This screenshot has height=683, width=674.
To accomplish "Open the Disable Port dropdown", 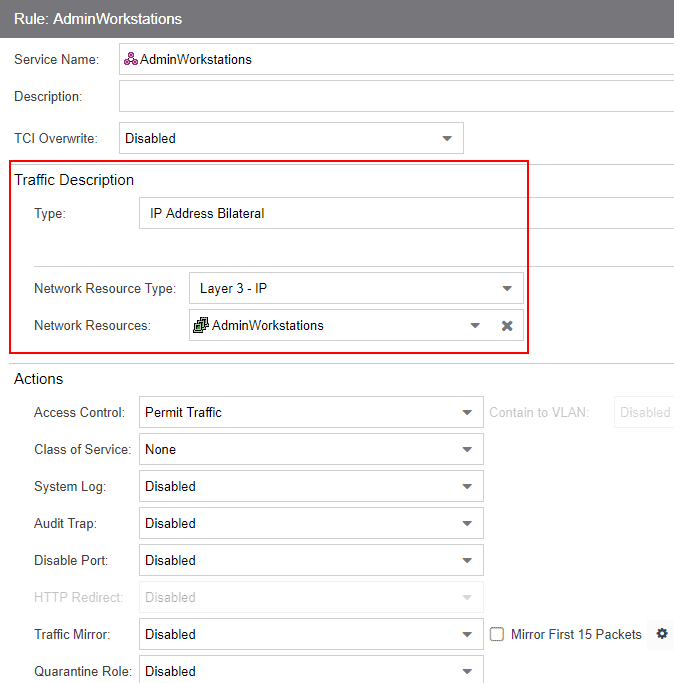I will (467, 560).
